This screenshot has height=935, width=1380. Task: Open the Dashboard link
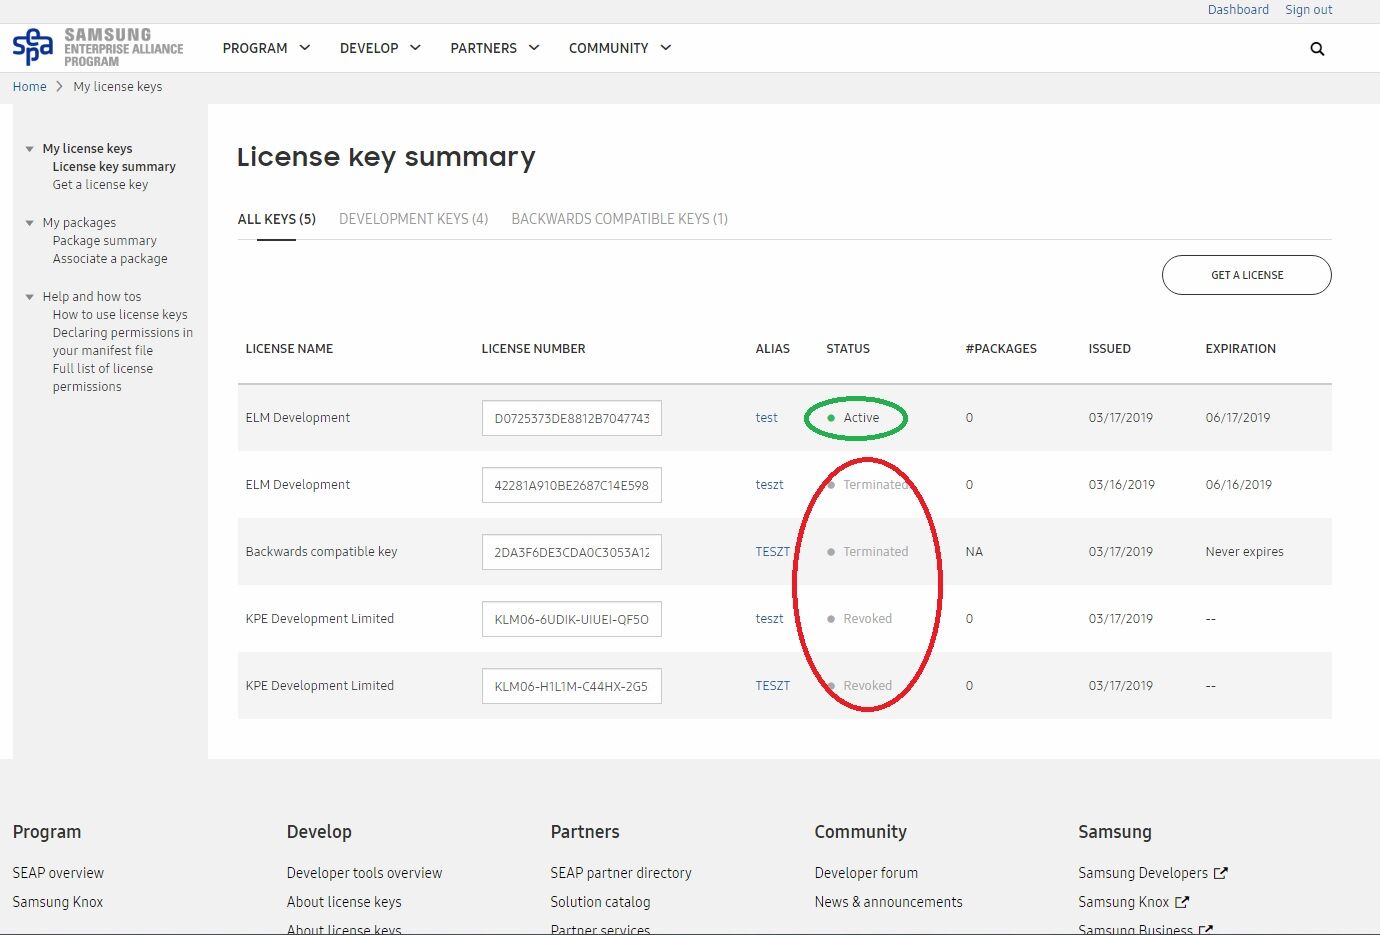click(x=1238, y=10)
